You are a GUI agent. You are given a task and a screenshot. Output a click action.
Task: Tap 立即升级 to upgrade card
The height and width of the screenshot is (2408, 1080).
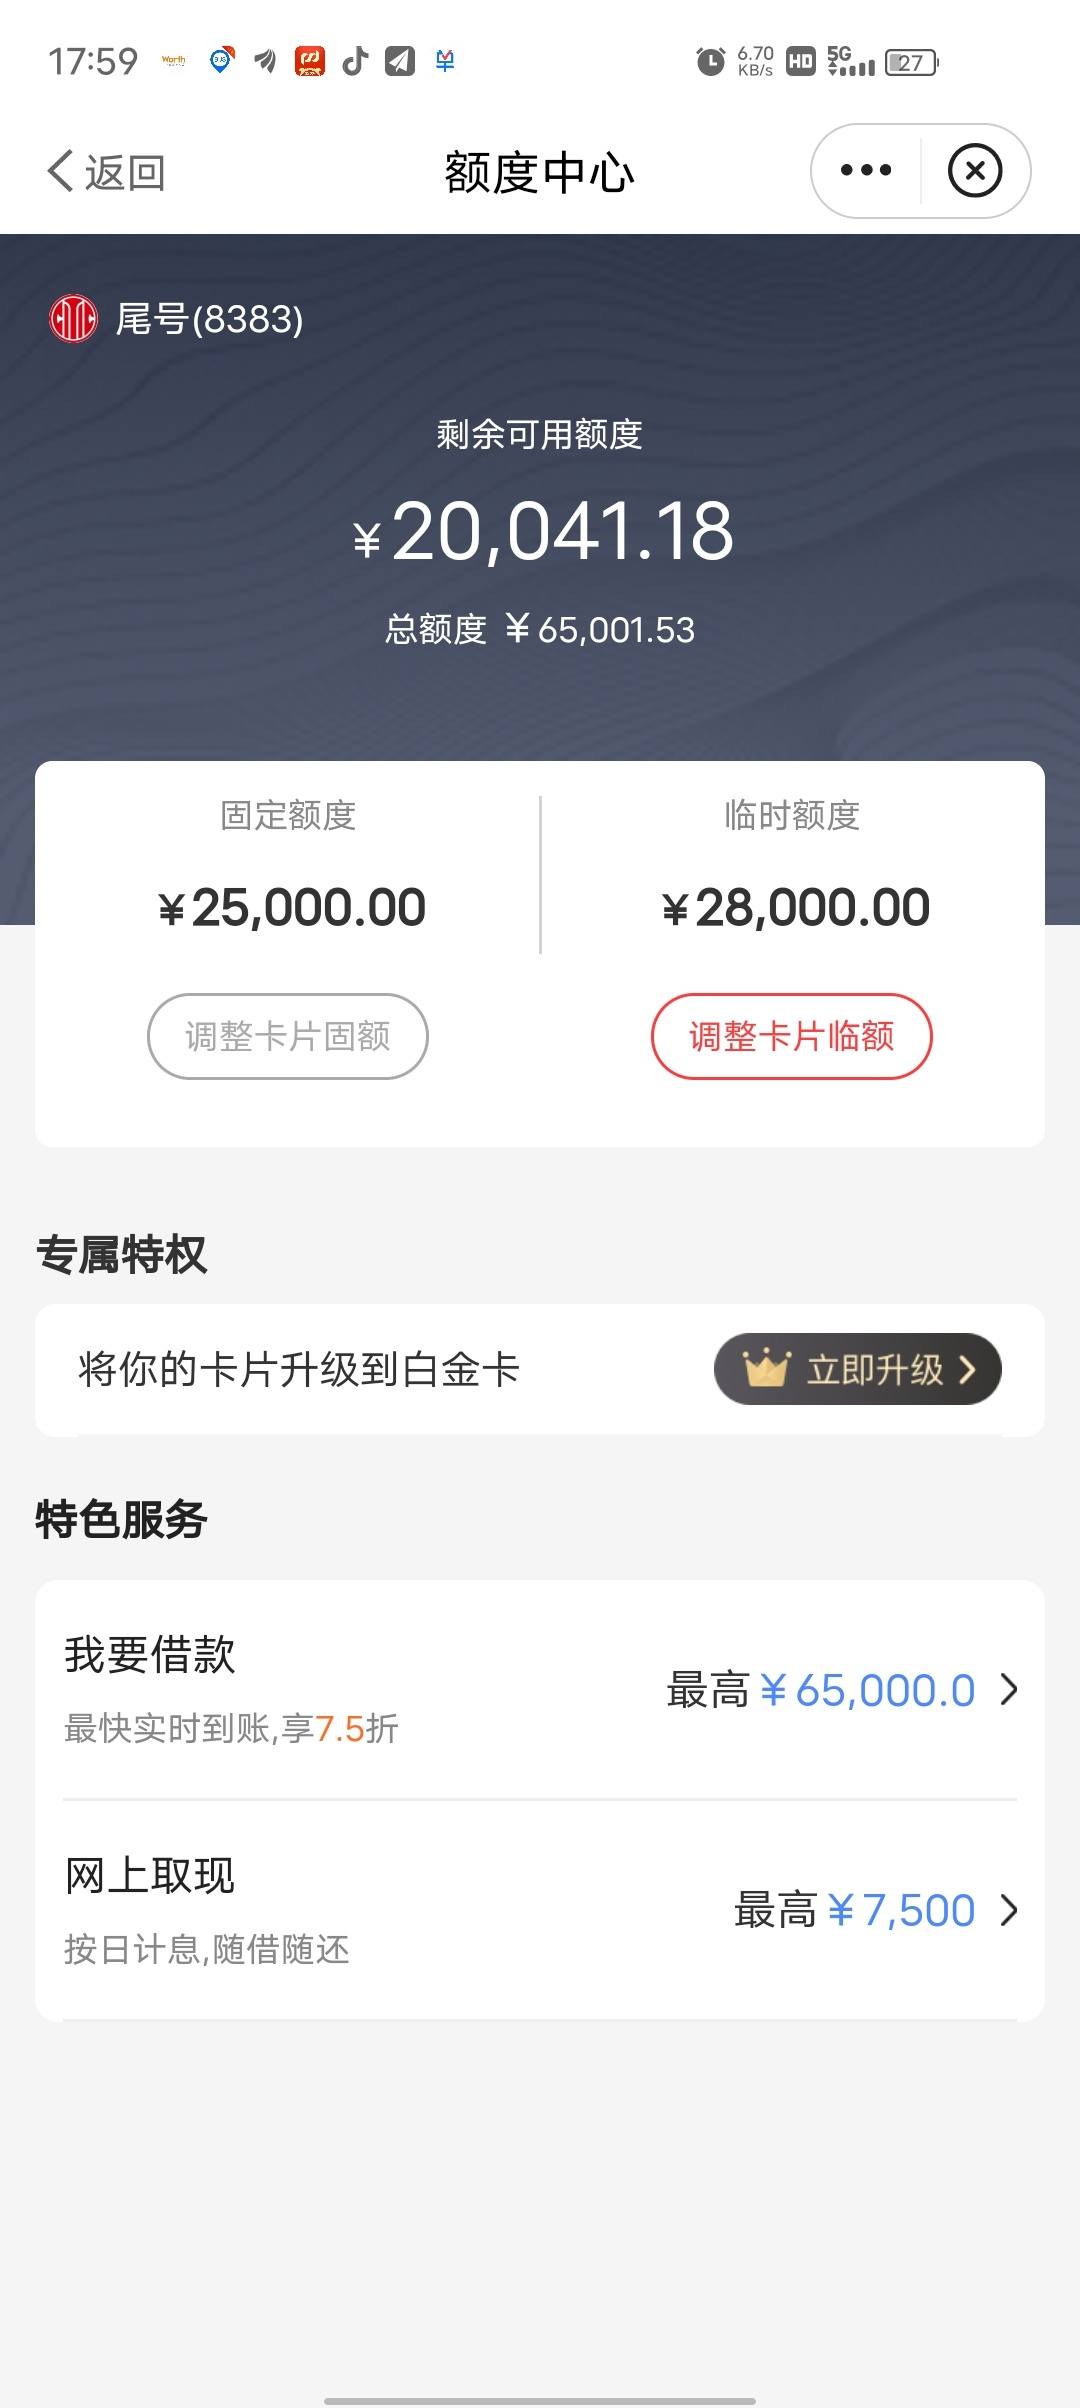click(x=858, y=1369)
